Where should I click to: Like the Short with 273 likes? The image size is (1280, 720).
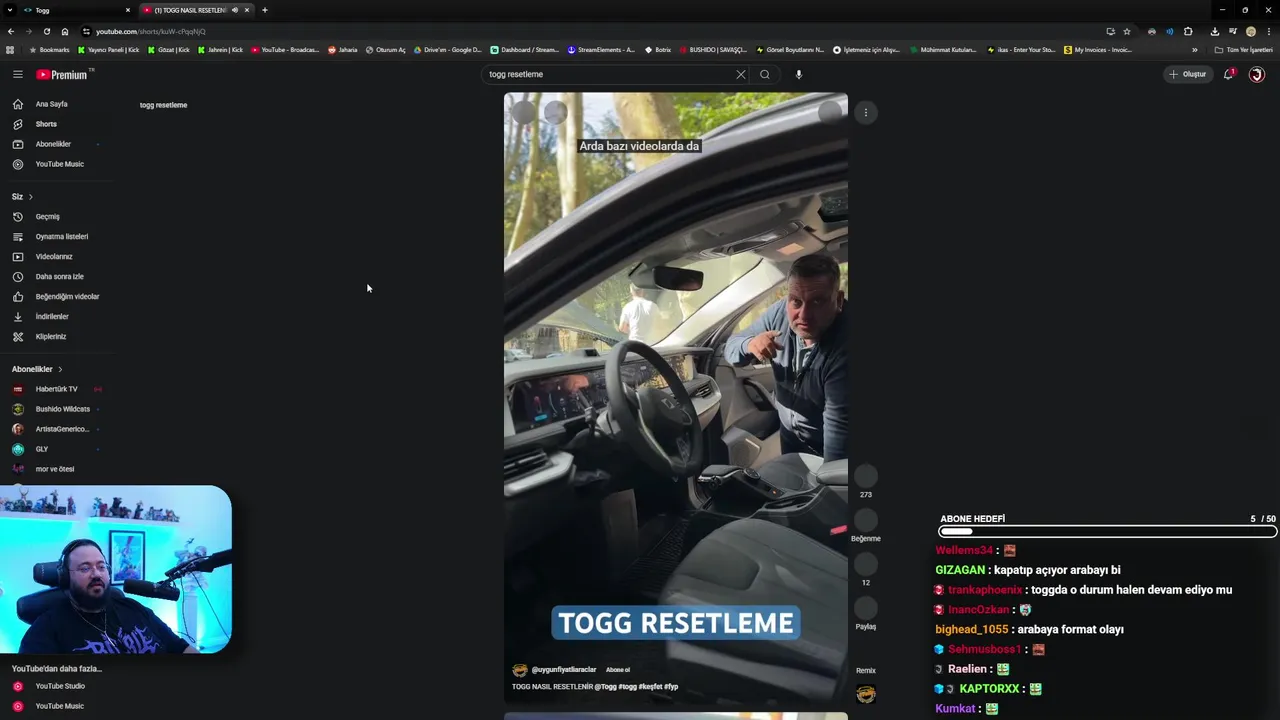pyautogui.click(x=866, y=476)
